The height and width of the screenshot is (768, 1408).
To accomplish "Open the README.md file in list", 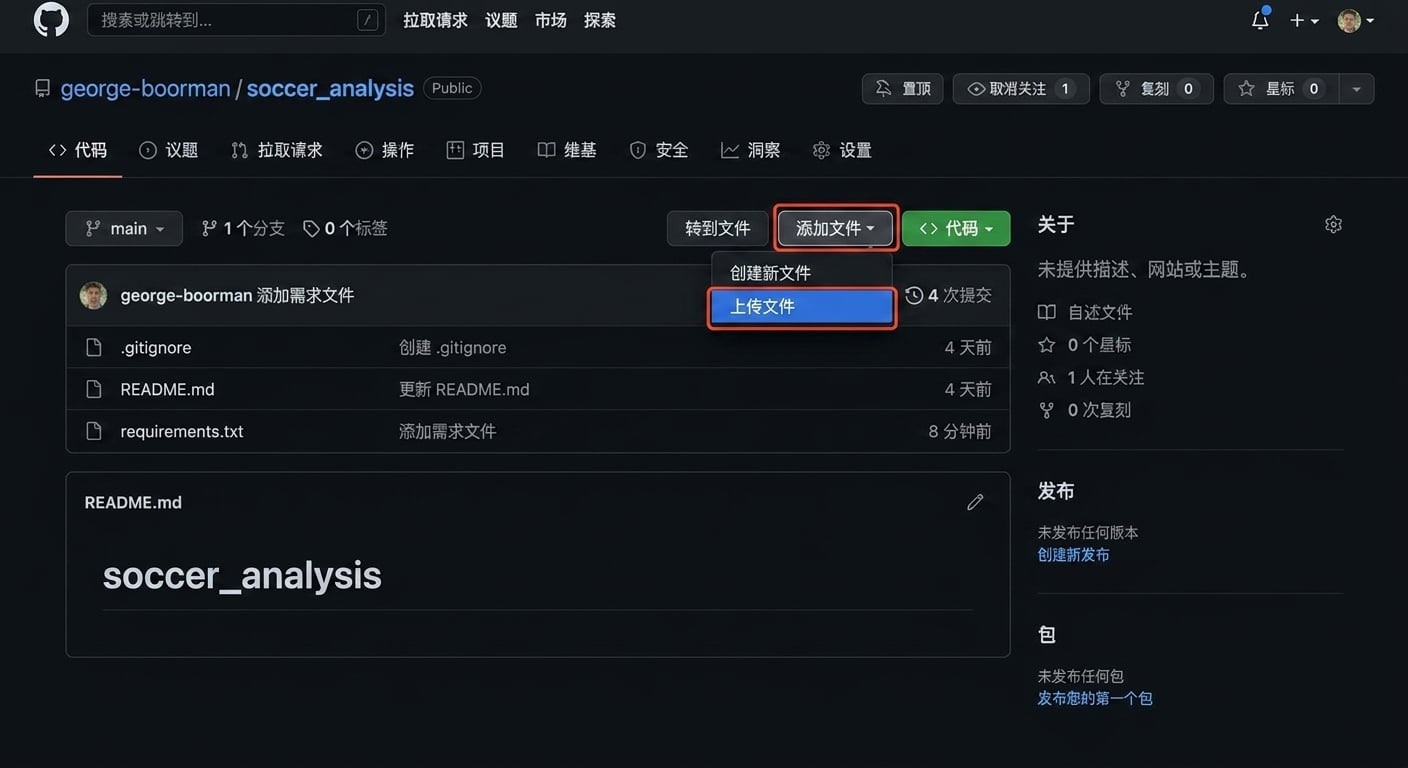I will tap(167, 389).
